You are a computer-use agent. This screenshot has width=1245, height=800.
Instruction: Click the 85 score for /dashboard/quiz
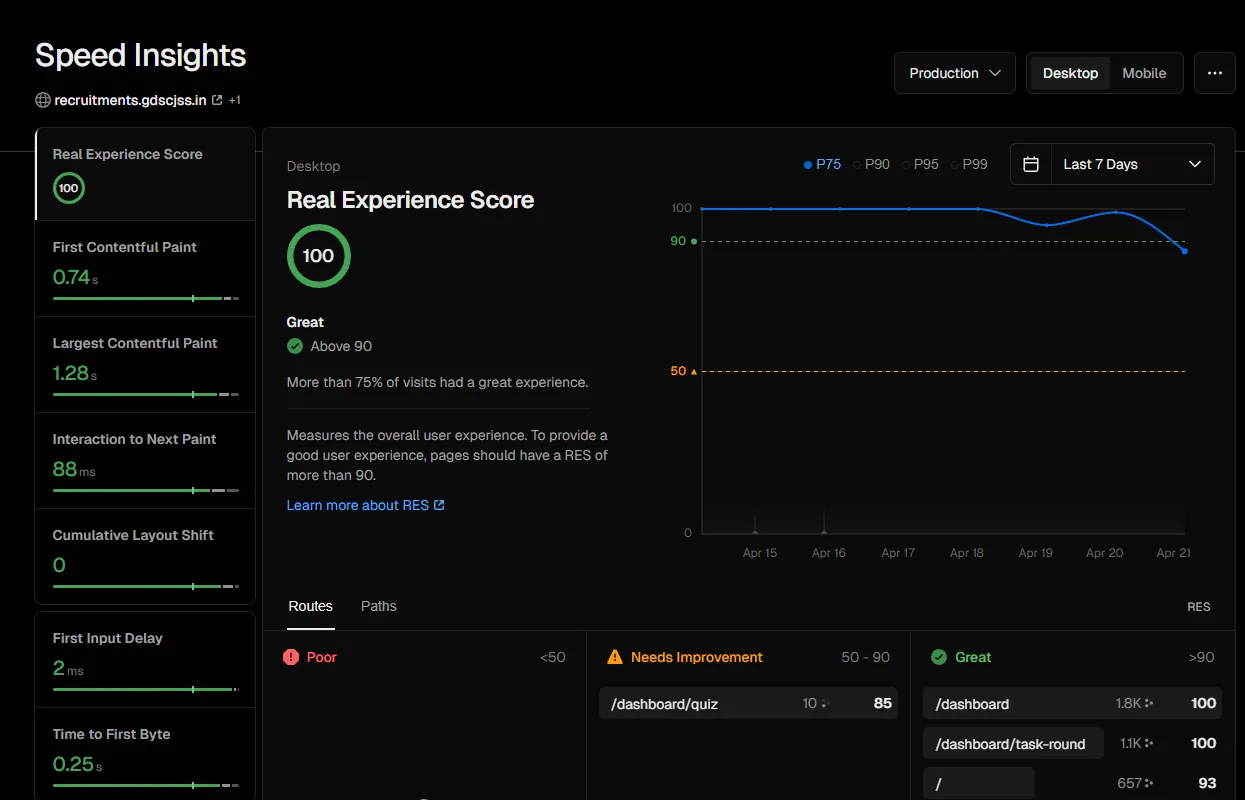(x=882, y=704)
